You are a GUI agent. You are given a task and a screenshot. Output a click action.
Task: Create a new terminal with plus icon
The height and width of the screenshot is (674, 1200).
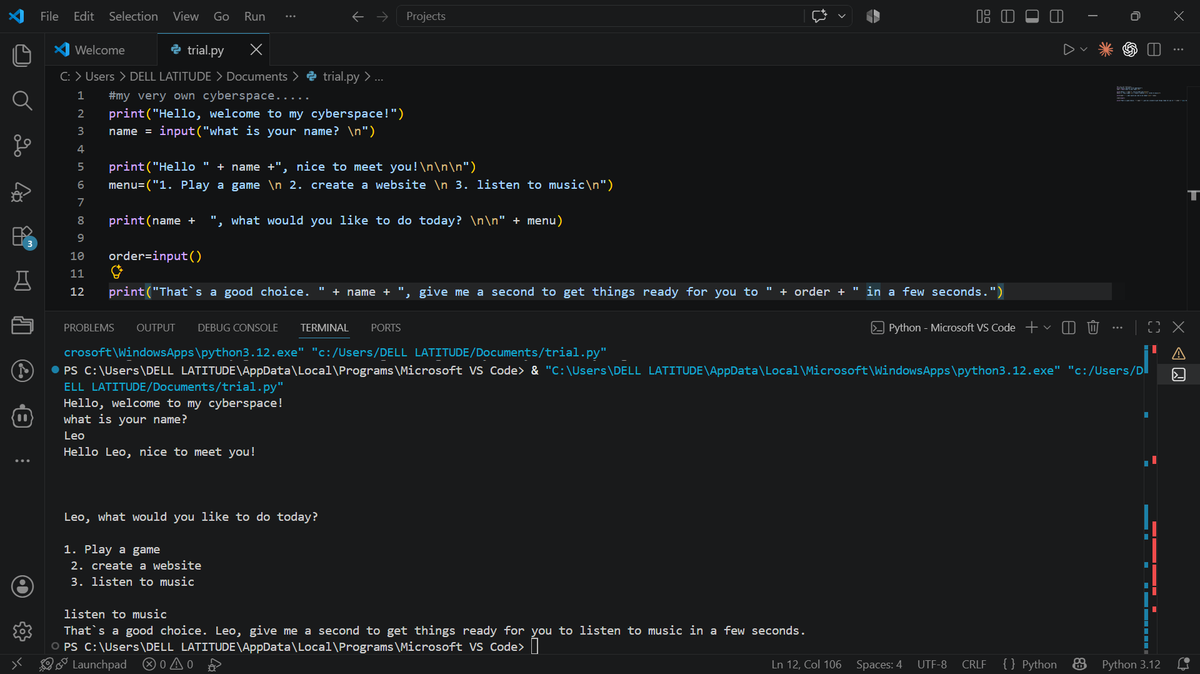tap(1032, 327)
